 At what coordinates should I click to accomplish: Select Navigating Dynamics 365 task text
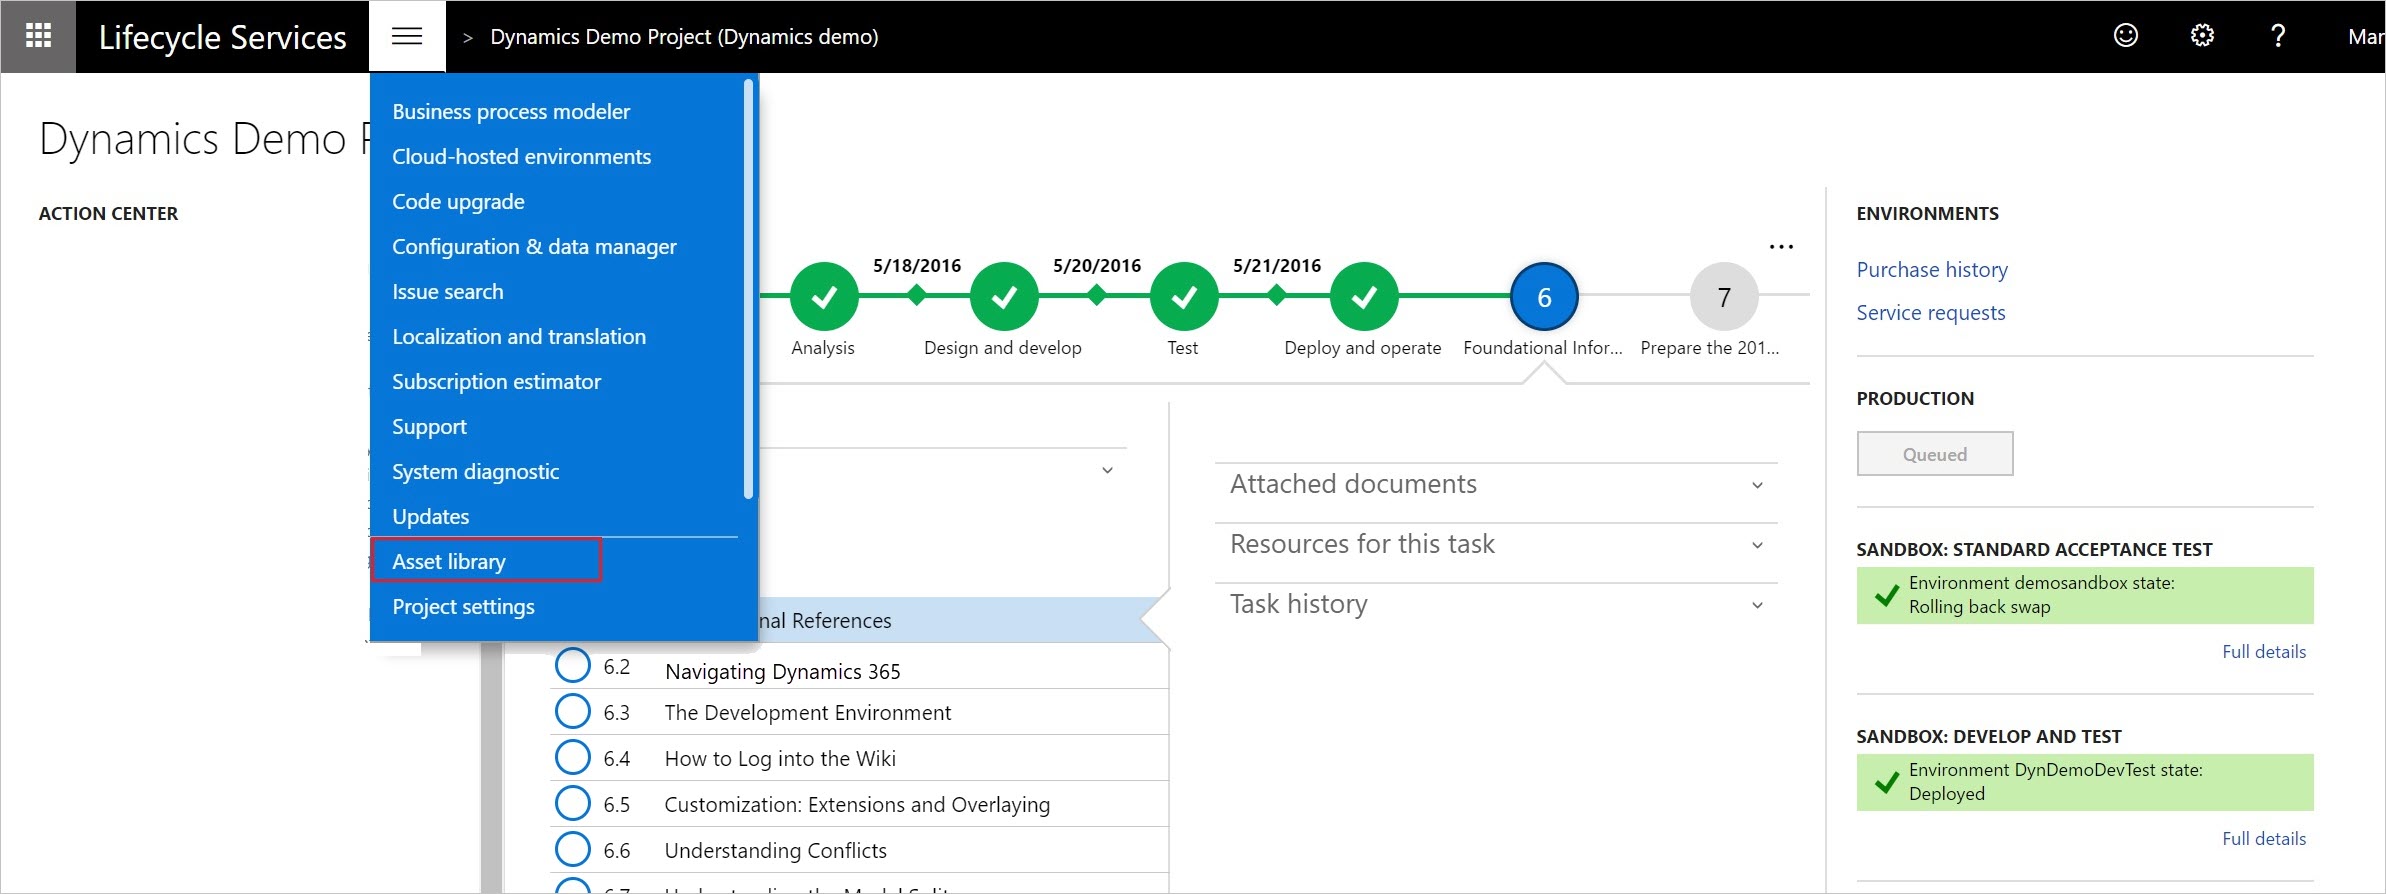pos(782,672)
